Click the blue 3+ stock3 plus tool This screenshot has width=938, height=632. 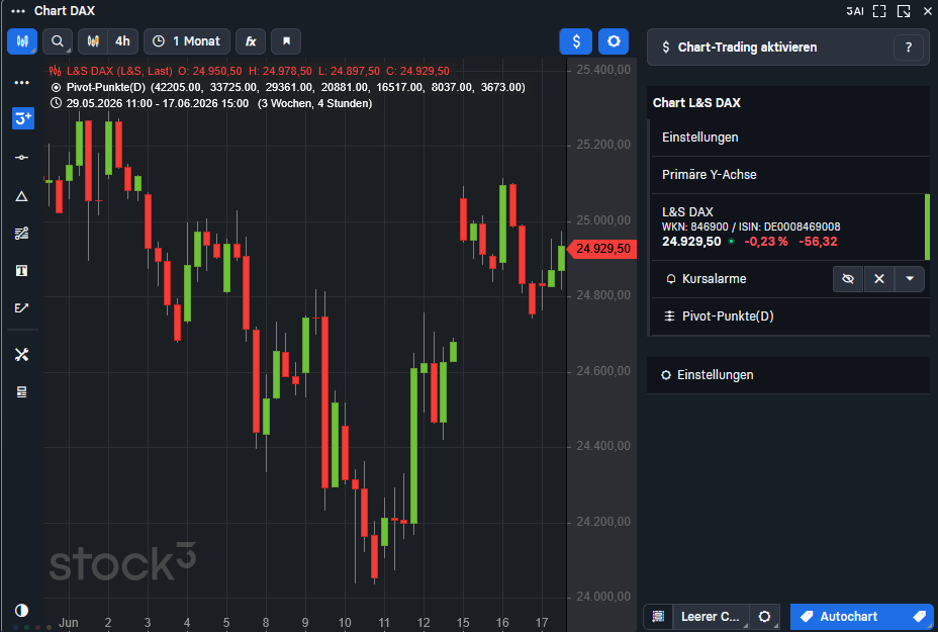pyautogui.click(x=23, y=118)
